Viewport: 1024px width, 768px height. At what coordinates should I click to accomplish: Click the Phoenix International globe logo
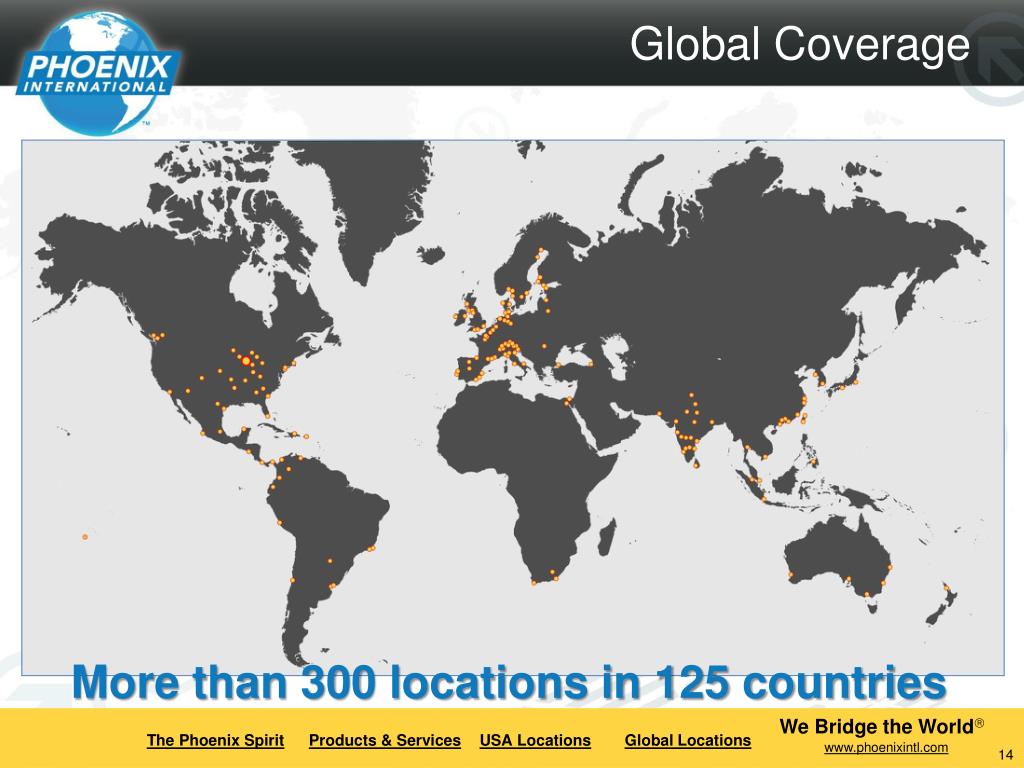point(98,72)
